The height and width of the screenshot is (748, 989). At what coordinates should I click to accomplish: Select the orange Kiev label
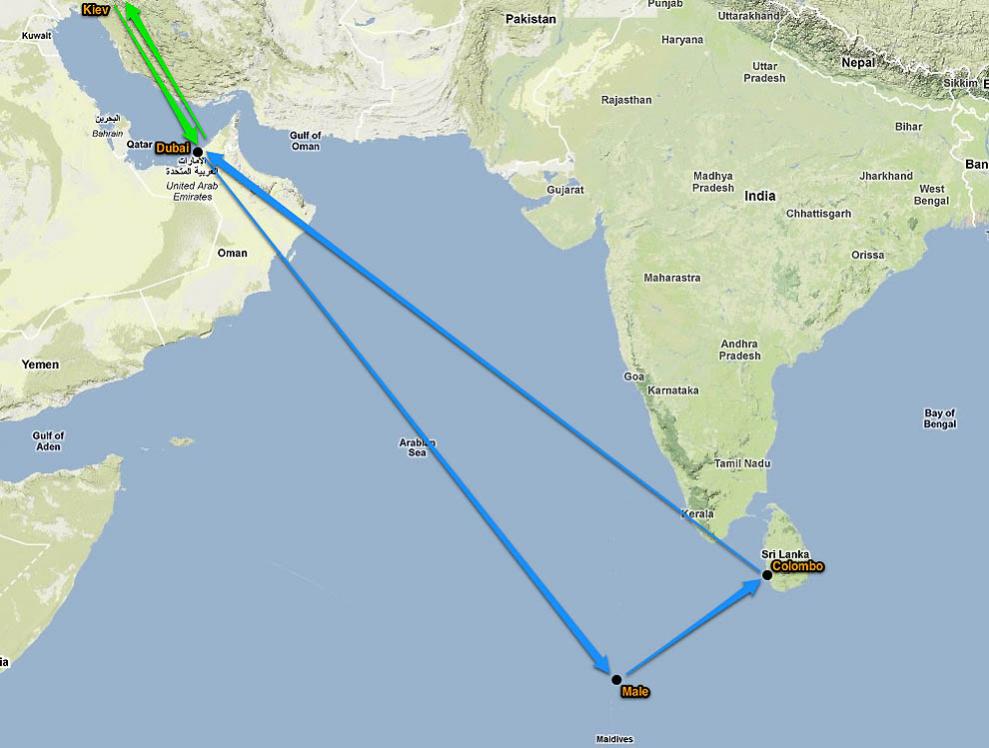(x=96, y=9)
